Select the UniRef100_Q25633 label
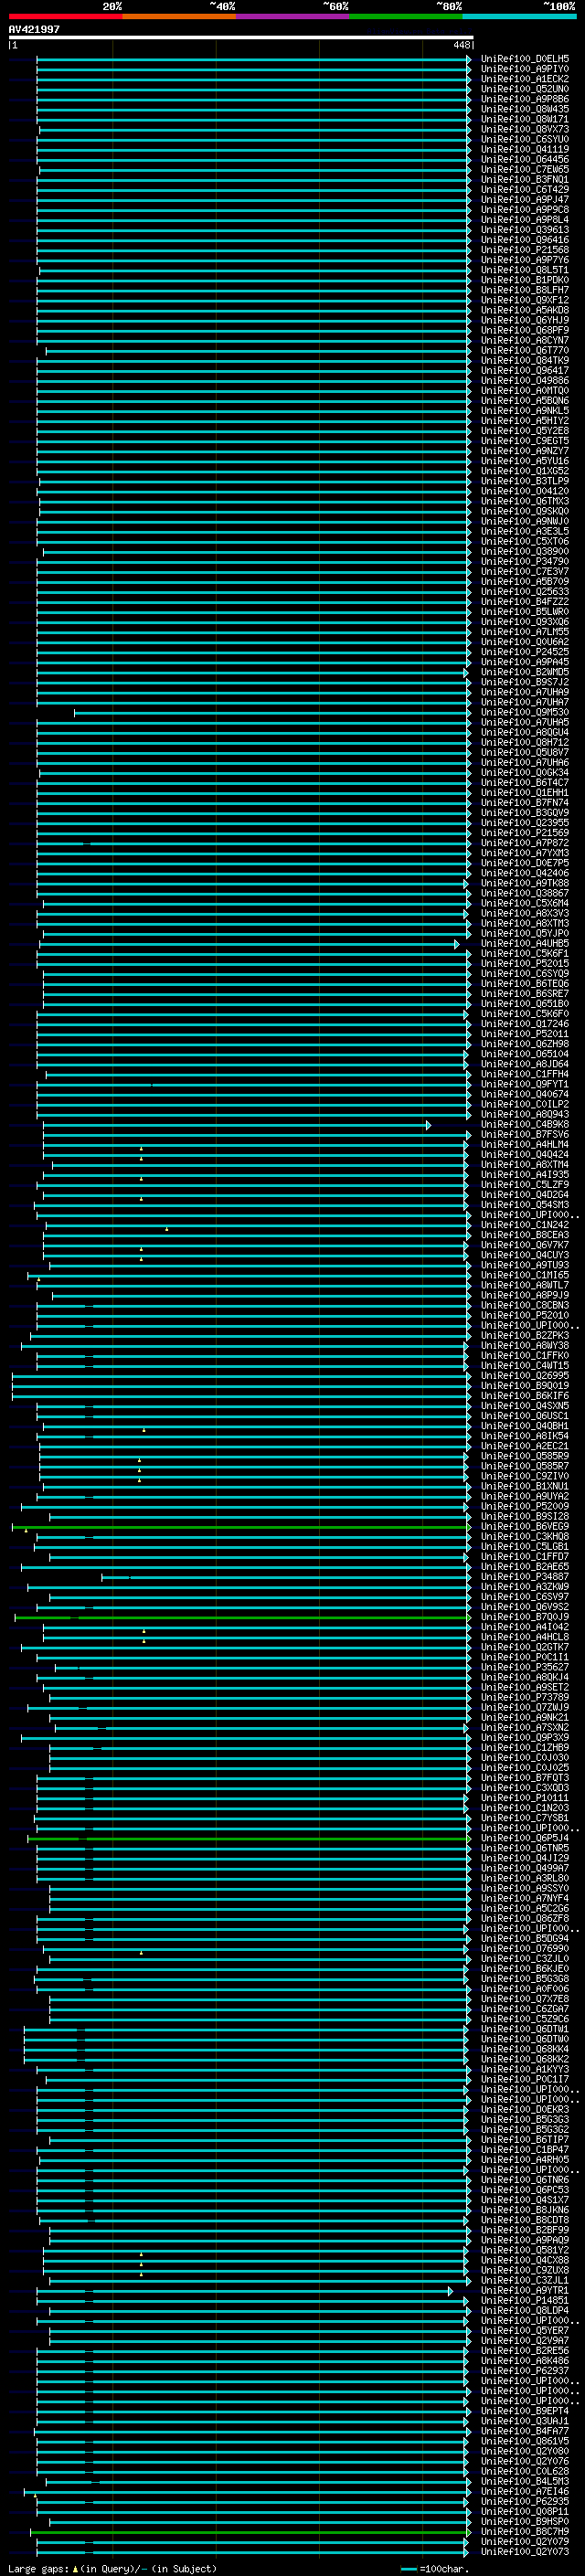 click(x=525, y=592)
